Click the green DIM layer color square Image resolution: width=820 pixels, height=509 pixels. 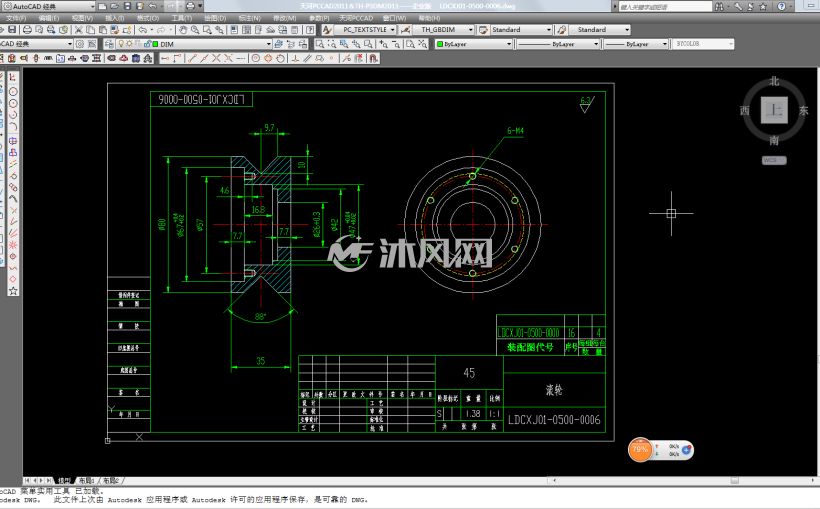pyautogui.click(x=154, y=44)
